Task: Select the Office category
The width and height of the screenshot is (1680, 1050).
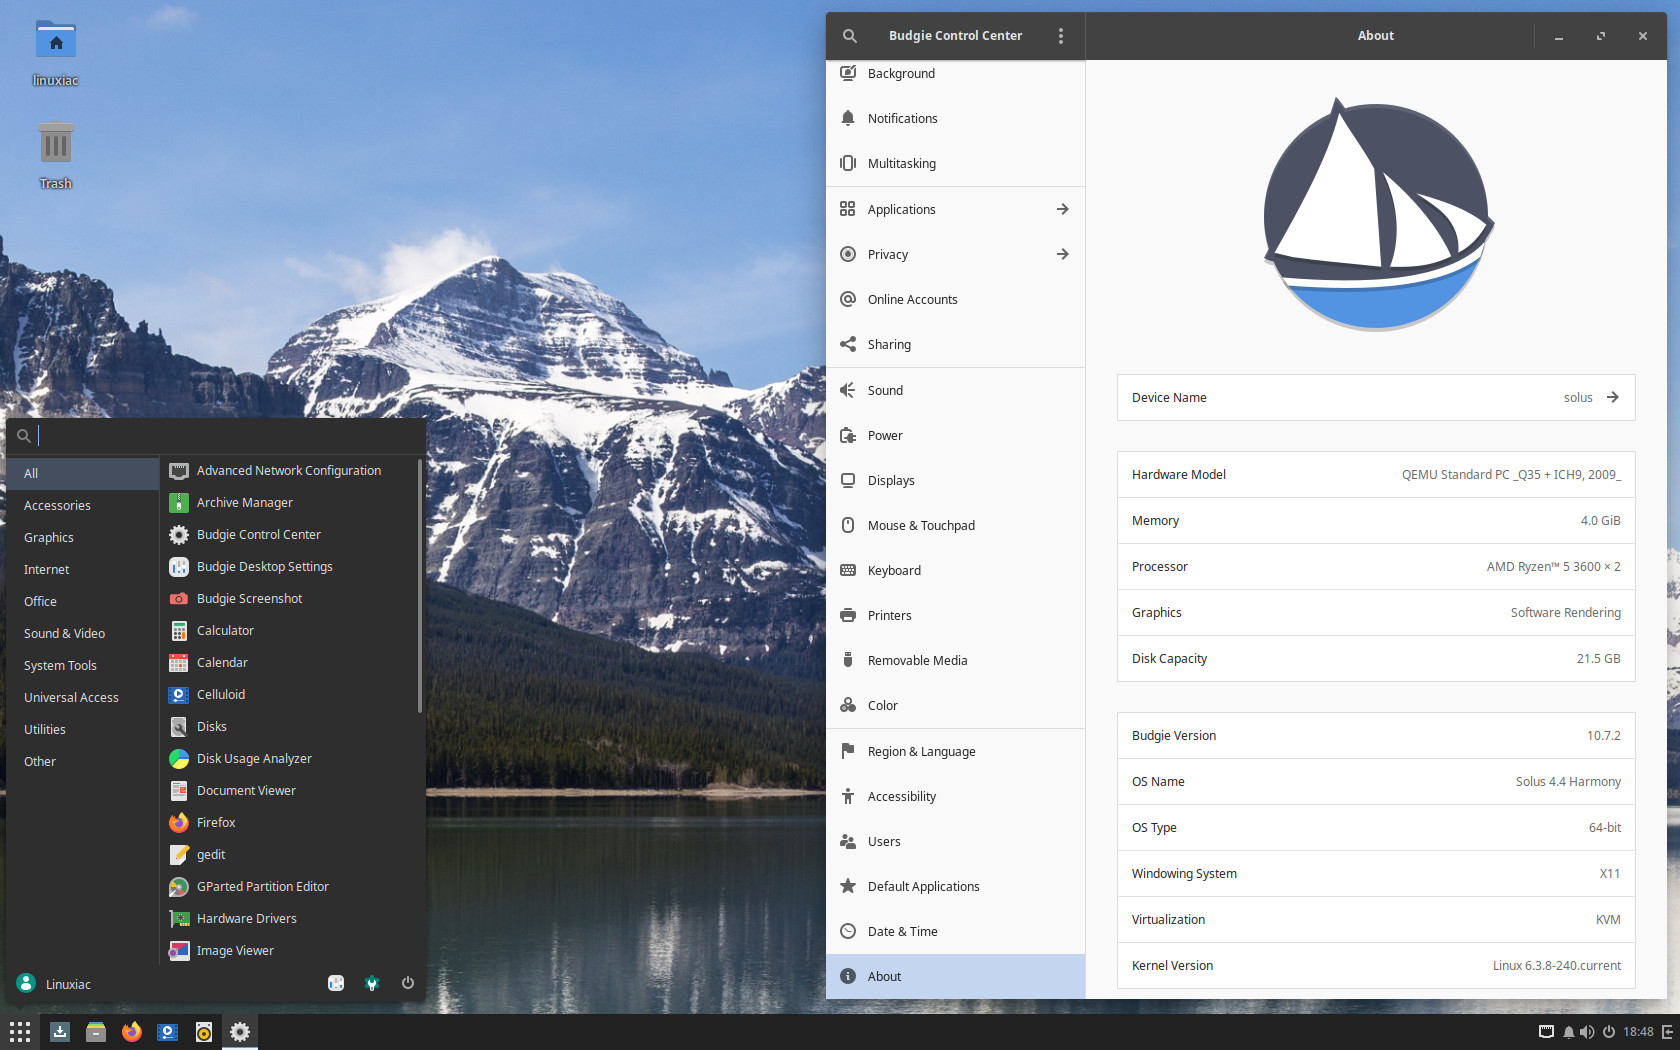Action: point(83,601)
